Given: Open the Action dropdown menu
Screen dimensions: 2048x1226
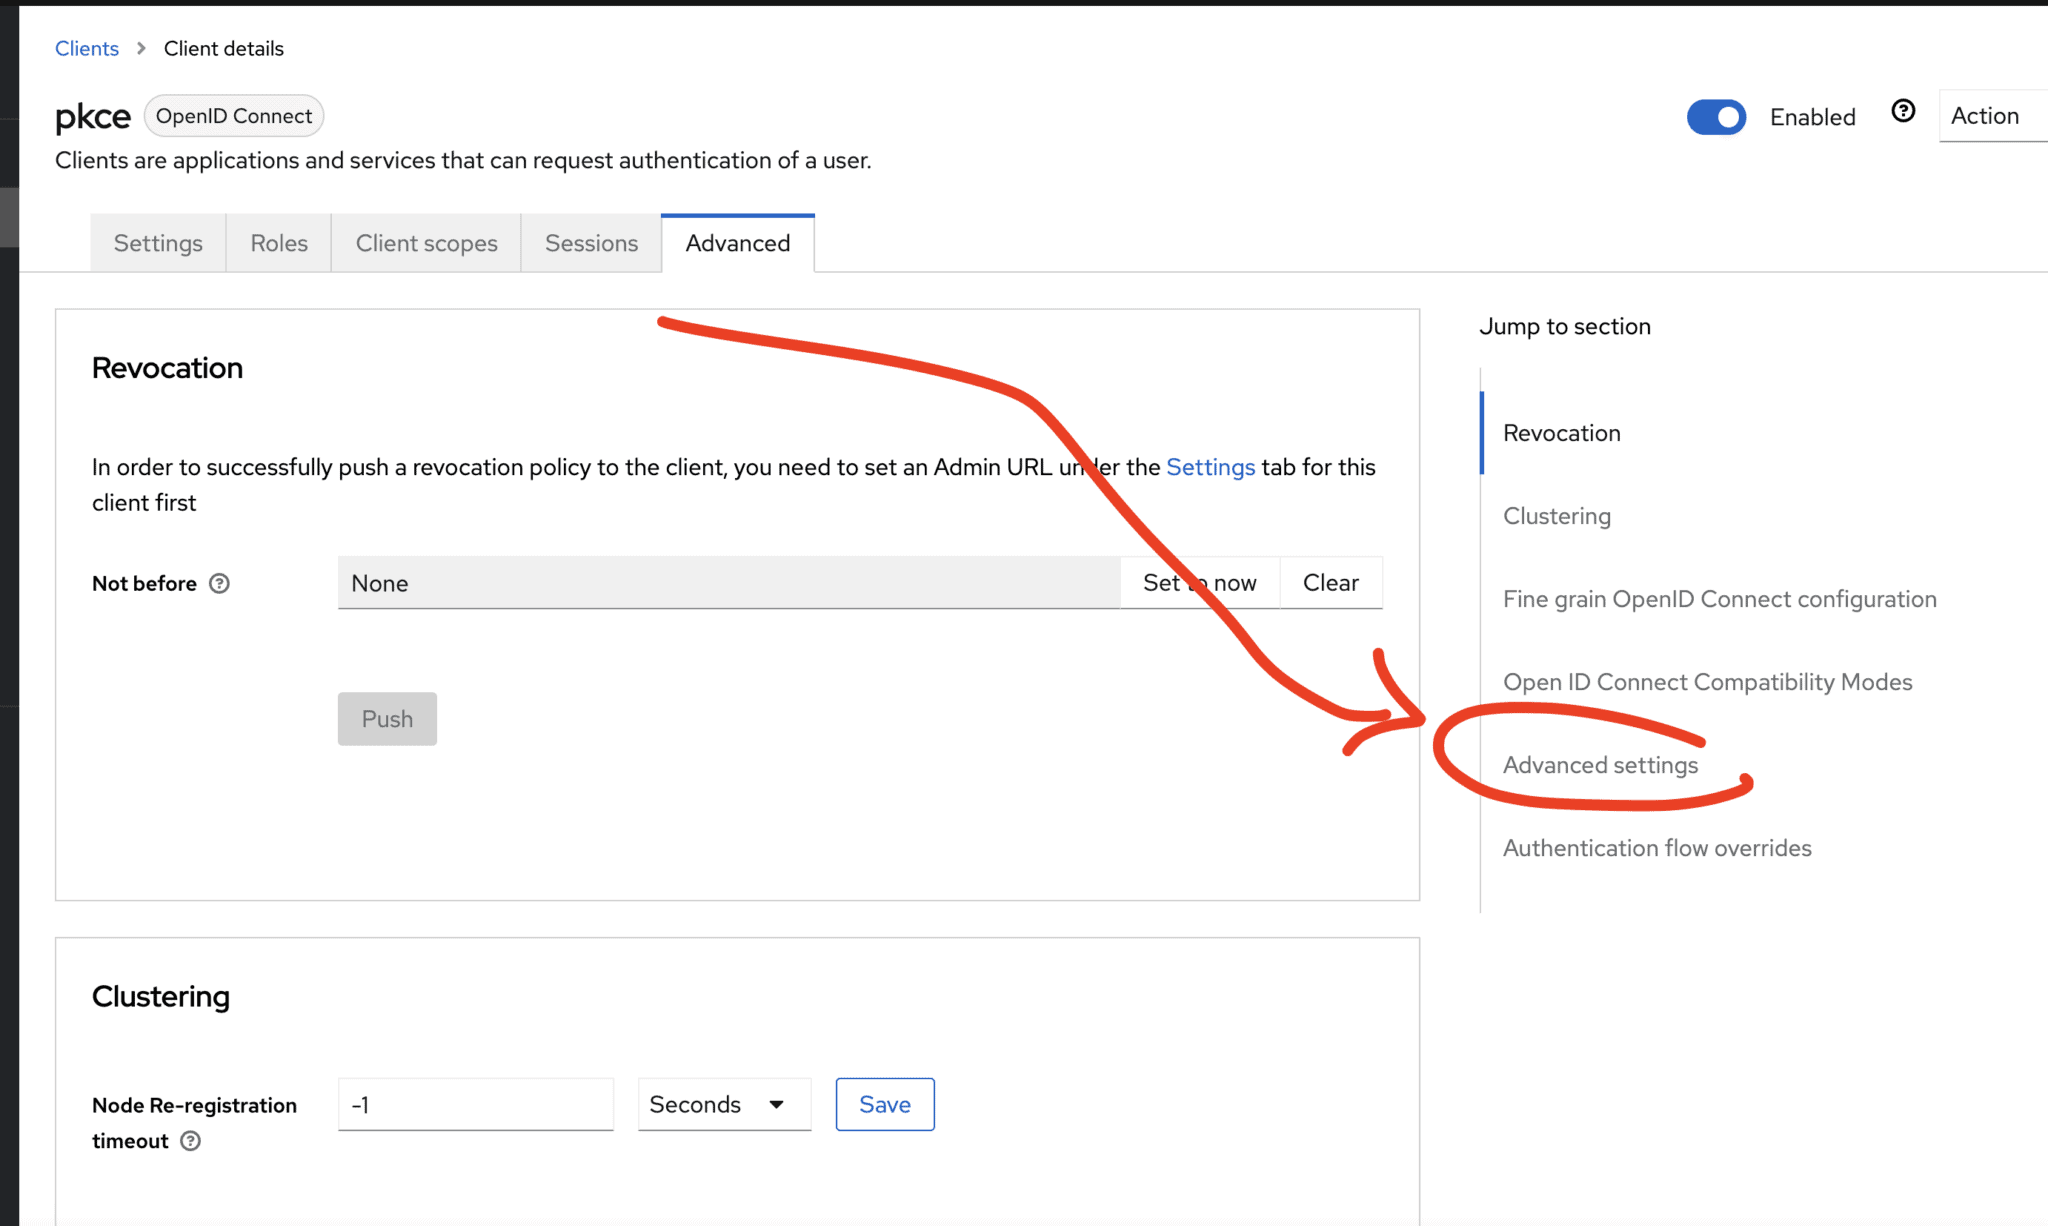Looking at the screenshot, I should pyautogui.click(x=1987, y=115).
